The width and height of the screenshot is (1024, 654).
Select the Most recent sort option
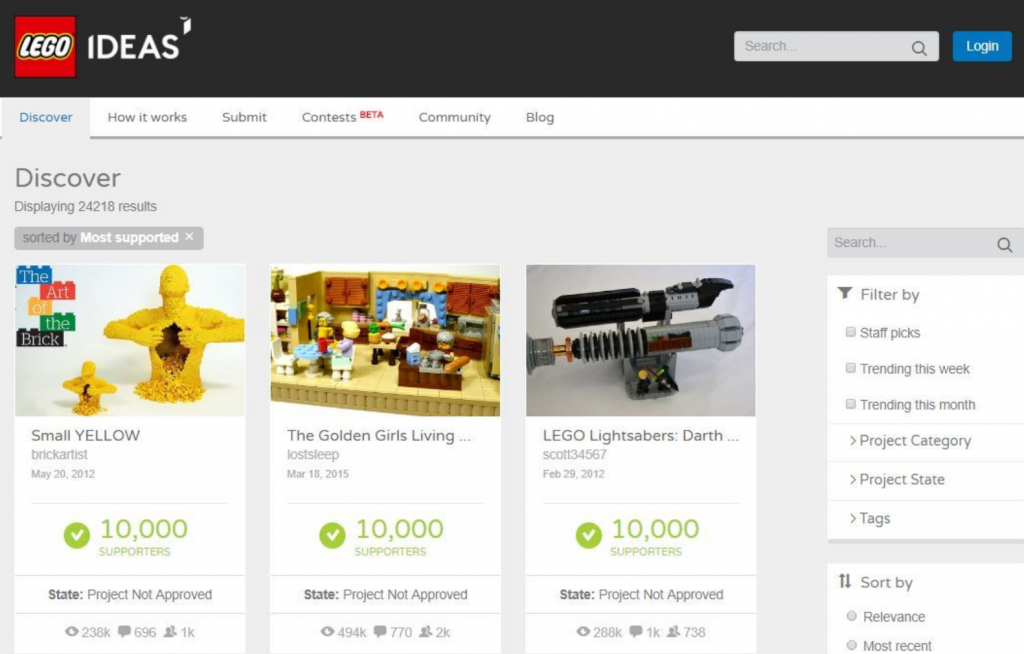[x=851, y=645]
